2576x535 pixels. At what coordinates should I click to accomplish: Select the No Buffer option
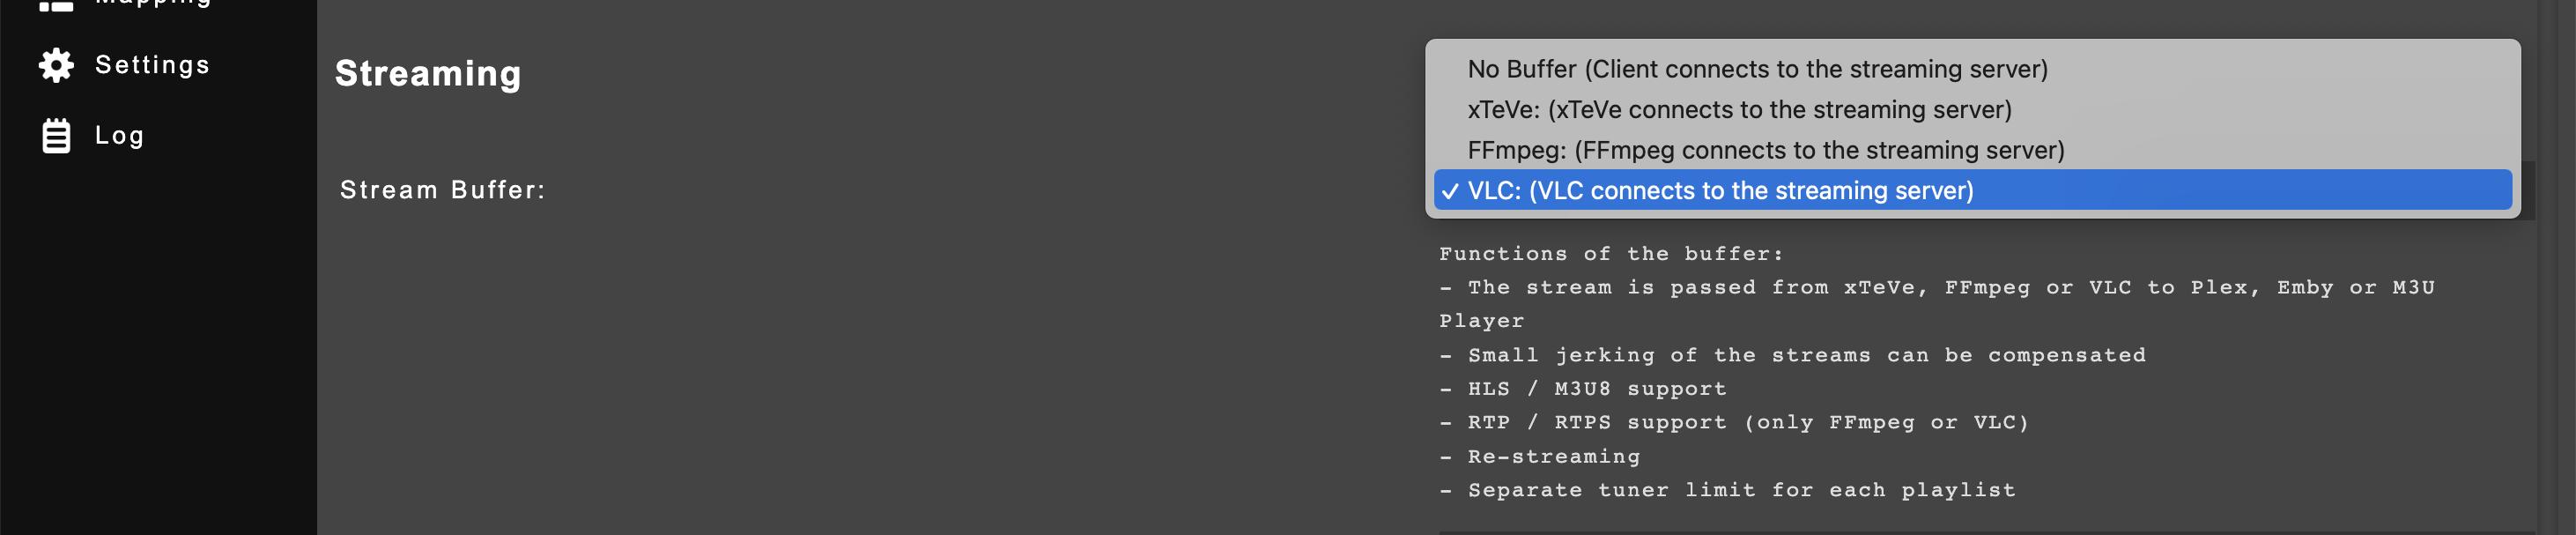click(1756, 69)
